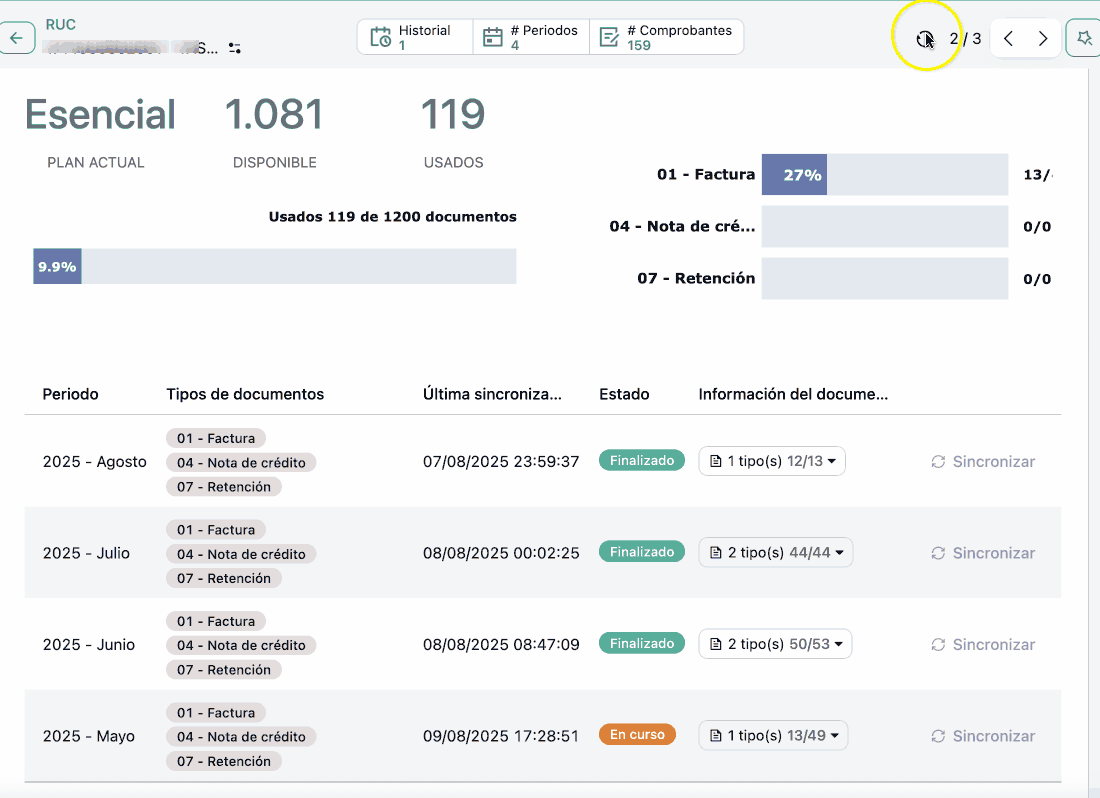
Task: Expand the 2 tipo(s) 50/53 dropdown for Junio
Action: pos(775,644)
